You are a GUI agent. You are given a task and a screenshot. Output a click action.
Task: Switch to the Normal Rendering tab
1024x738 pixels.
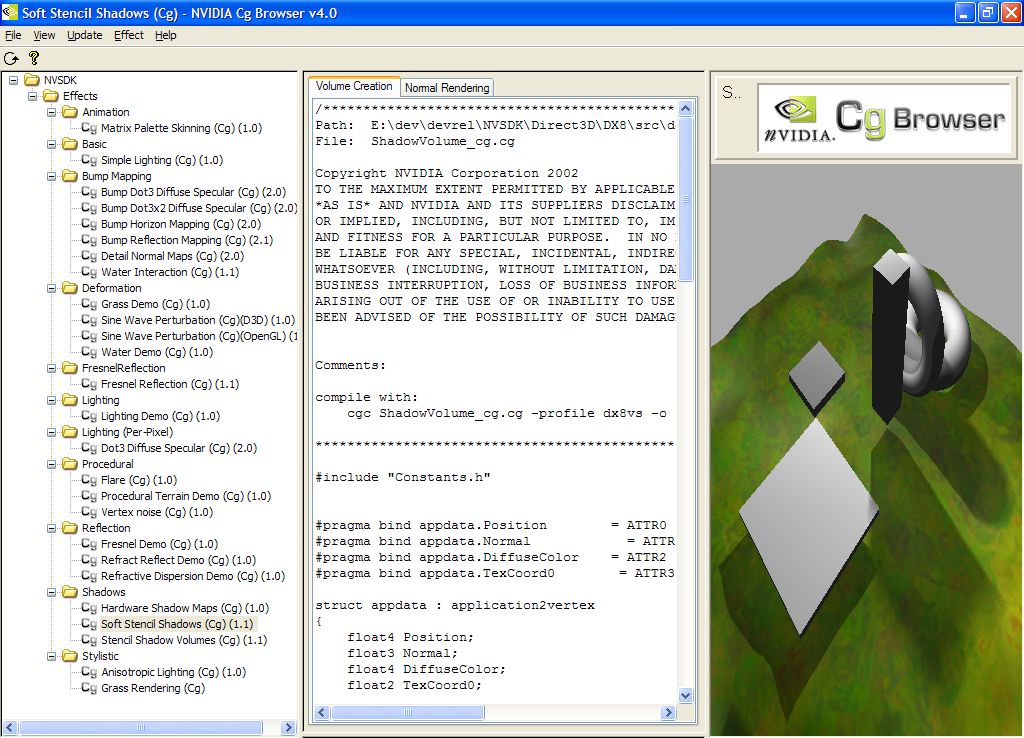(x=447, y=88)
